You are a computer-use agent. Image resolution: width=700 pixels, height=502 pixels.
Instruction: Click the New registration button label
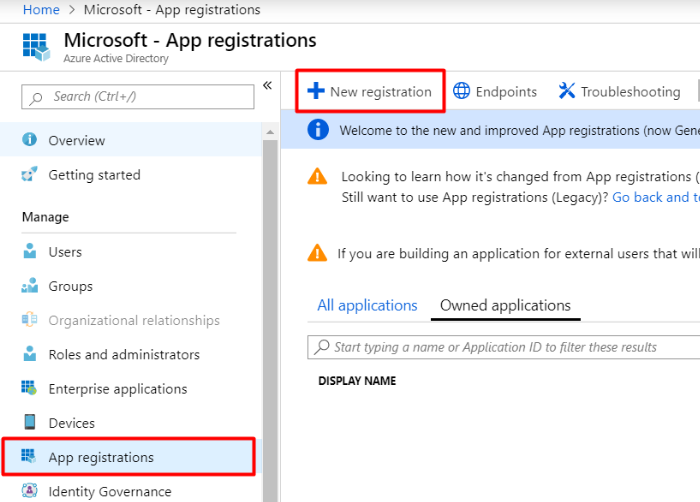(x=381, y=92)
